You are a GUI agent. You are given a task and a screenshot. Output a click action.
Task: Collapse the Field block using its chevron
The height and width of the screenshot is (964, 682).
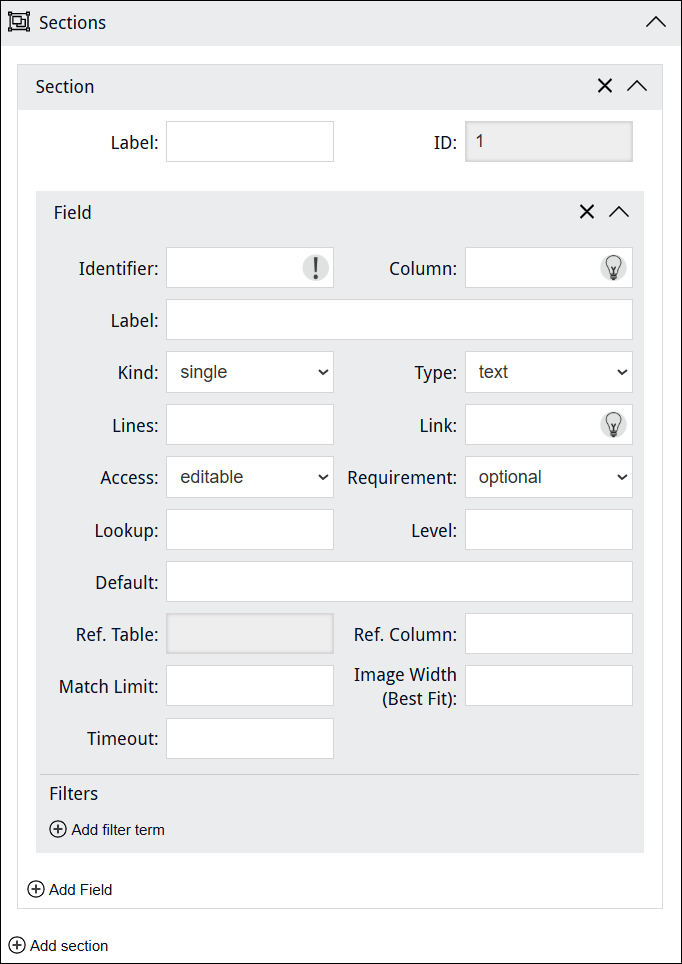pyautogui.click(x=619, y=212)
